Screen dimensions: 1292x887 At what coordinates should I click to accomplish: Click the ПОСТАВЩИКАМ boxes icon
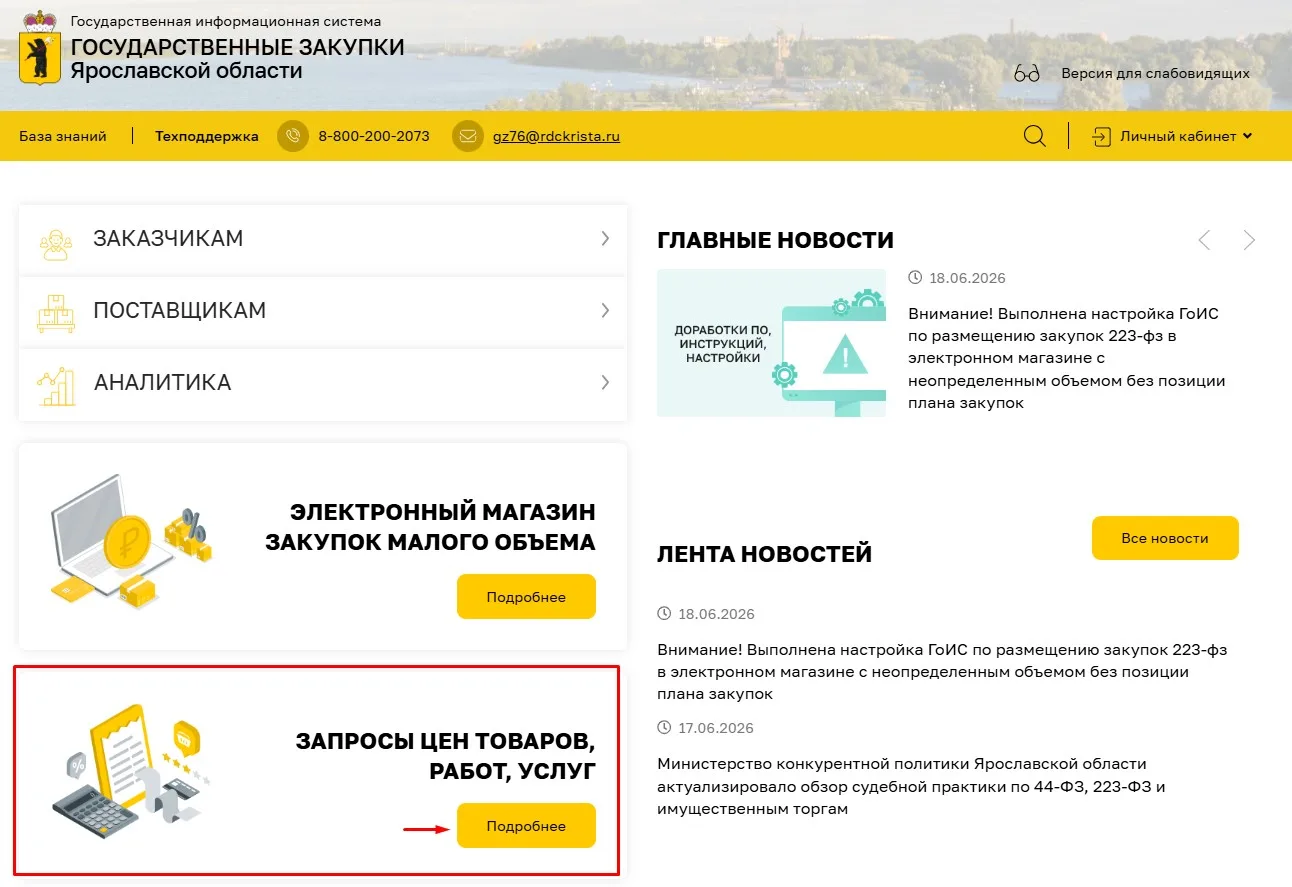(x=56, y=313)
